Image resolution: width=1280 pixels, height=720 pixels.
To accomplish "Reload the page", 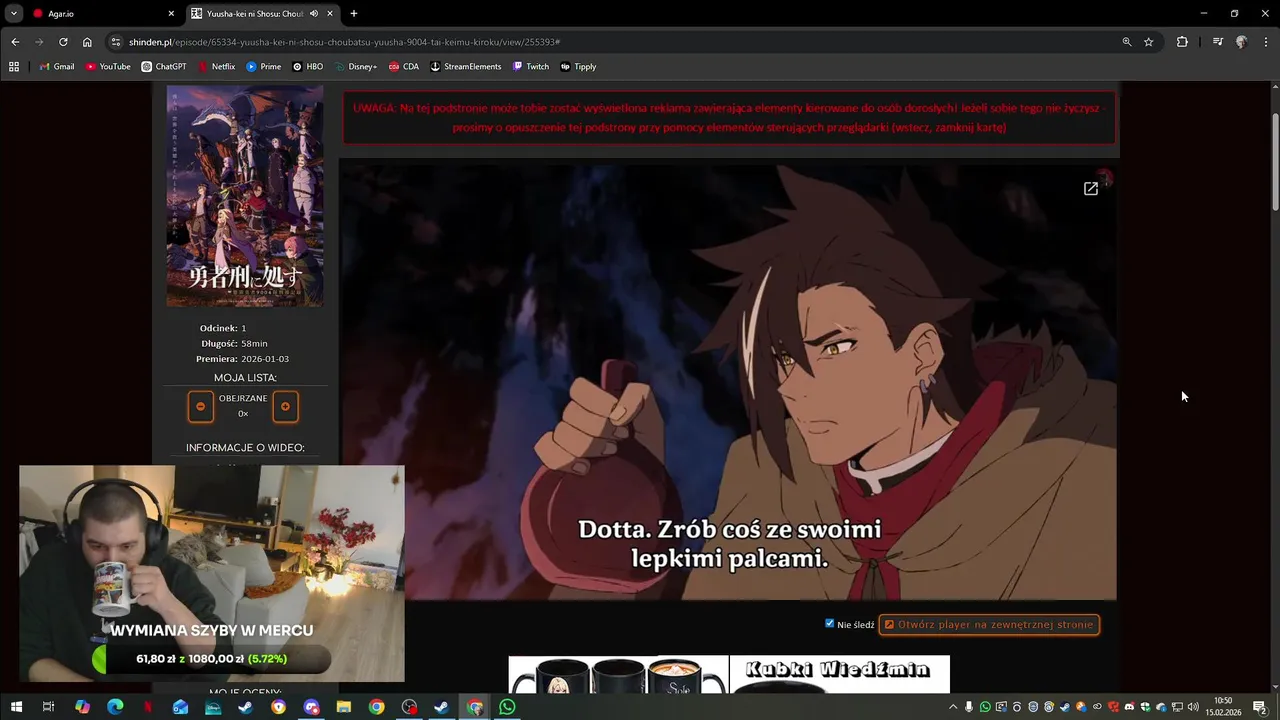I will tap(63, 42).
